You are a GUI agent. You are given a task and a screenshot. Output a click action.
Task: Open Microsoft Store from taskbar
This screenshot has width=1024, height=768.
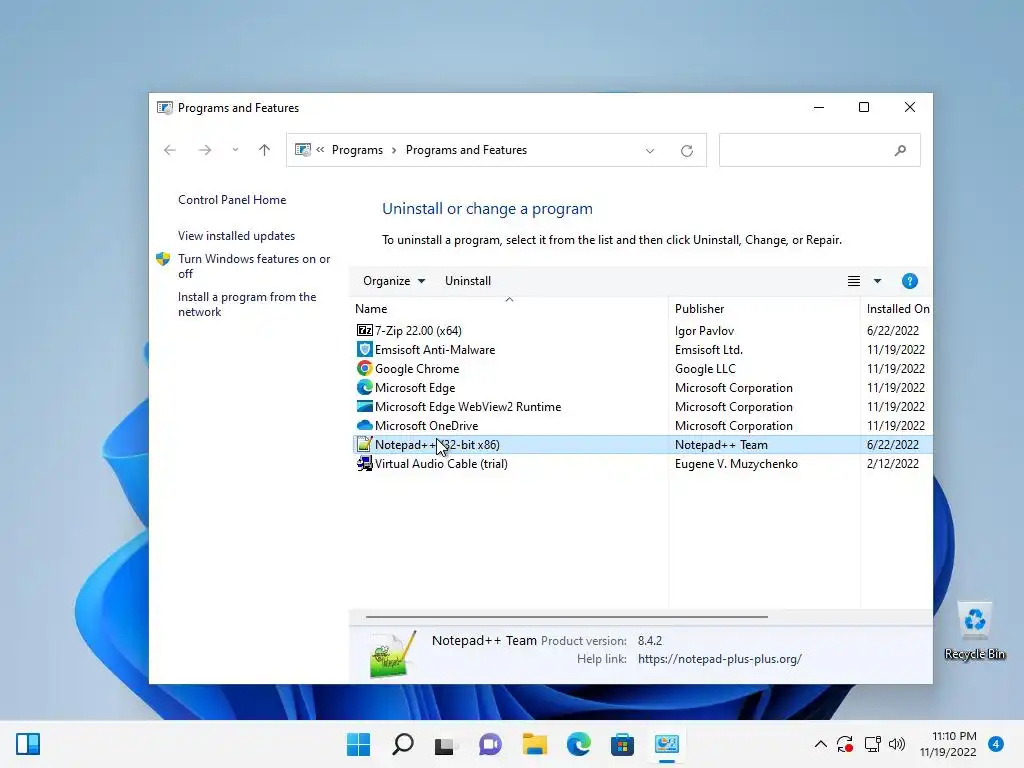(622, 744)
